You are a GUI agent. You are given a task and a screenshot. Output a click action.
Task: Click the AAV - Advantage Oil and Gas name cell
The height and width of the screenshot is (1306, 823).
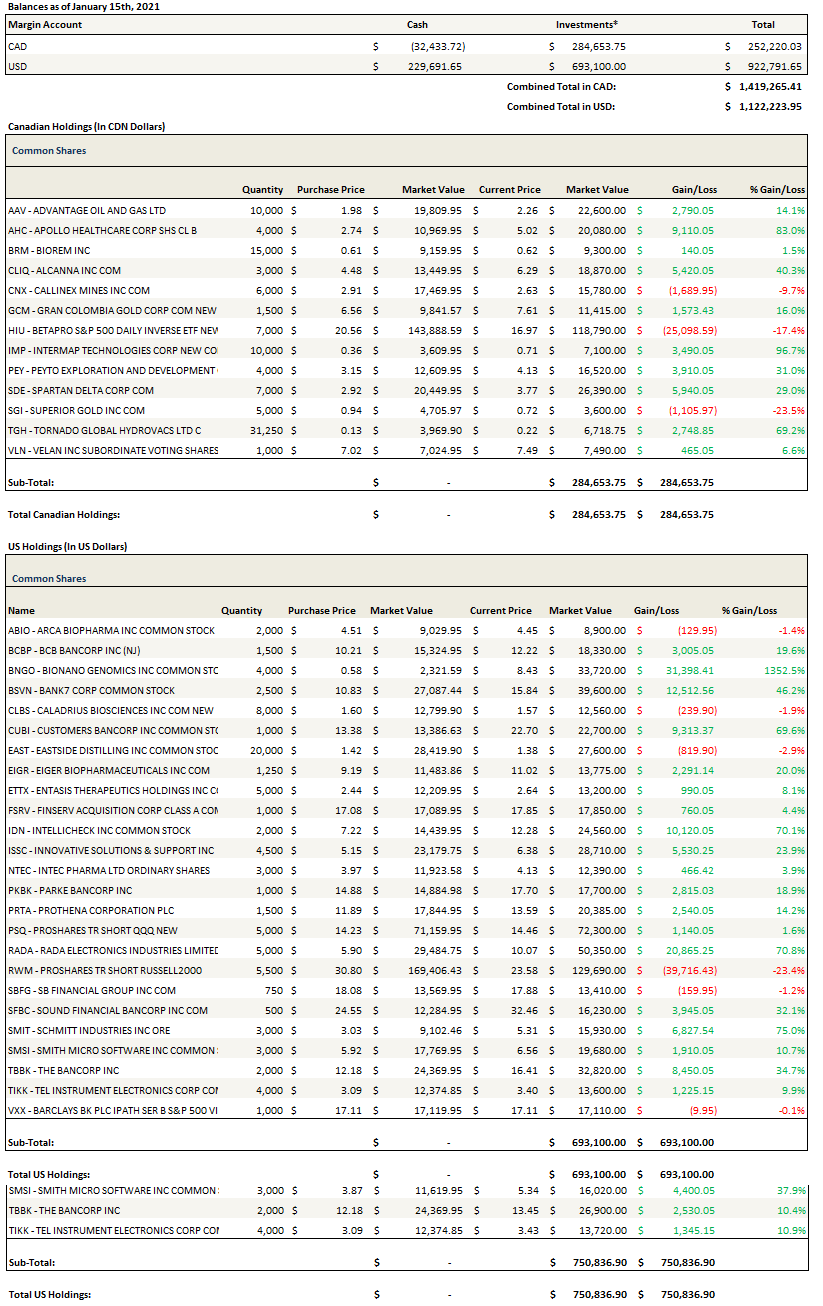tap(87, 211)
